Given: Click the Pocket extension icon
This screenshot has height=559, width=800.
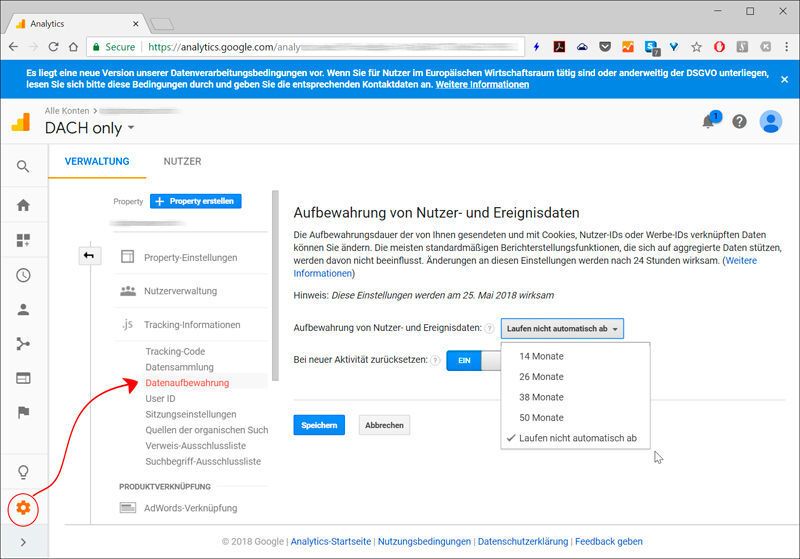Looking at the screenshot, I should pyautogui.click(x=605, y=47).
